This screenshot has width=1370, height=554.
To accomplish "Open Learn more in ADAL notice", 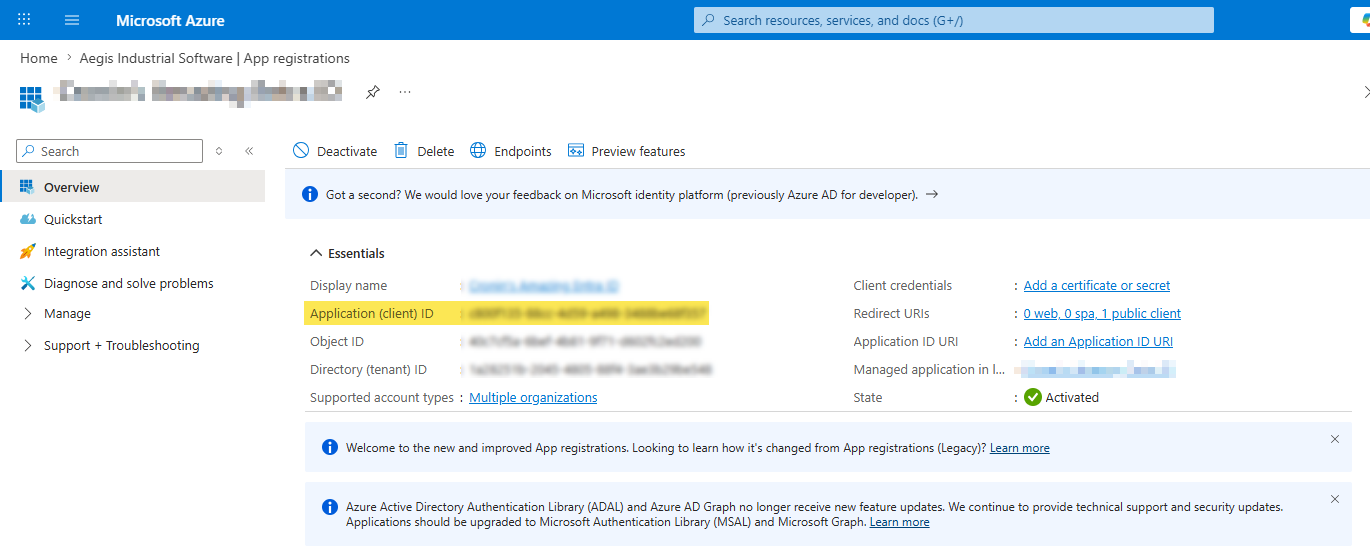I will point(900,522).
